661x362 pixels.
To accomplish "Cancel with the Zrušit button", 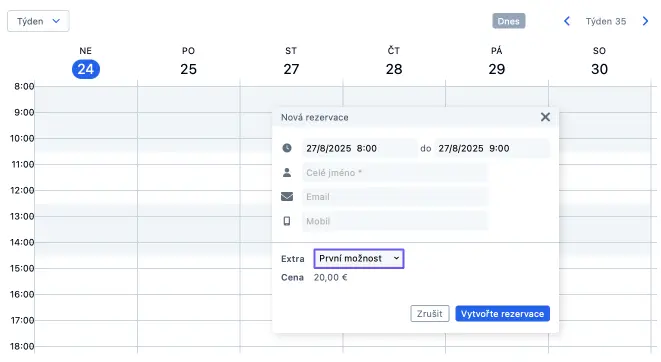I will tap(430, 314).
